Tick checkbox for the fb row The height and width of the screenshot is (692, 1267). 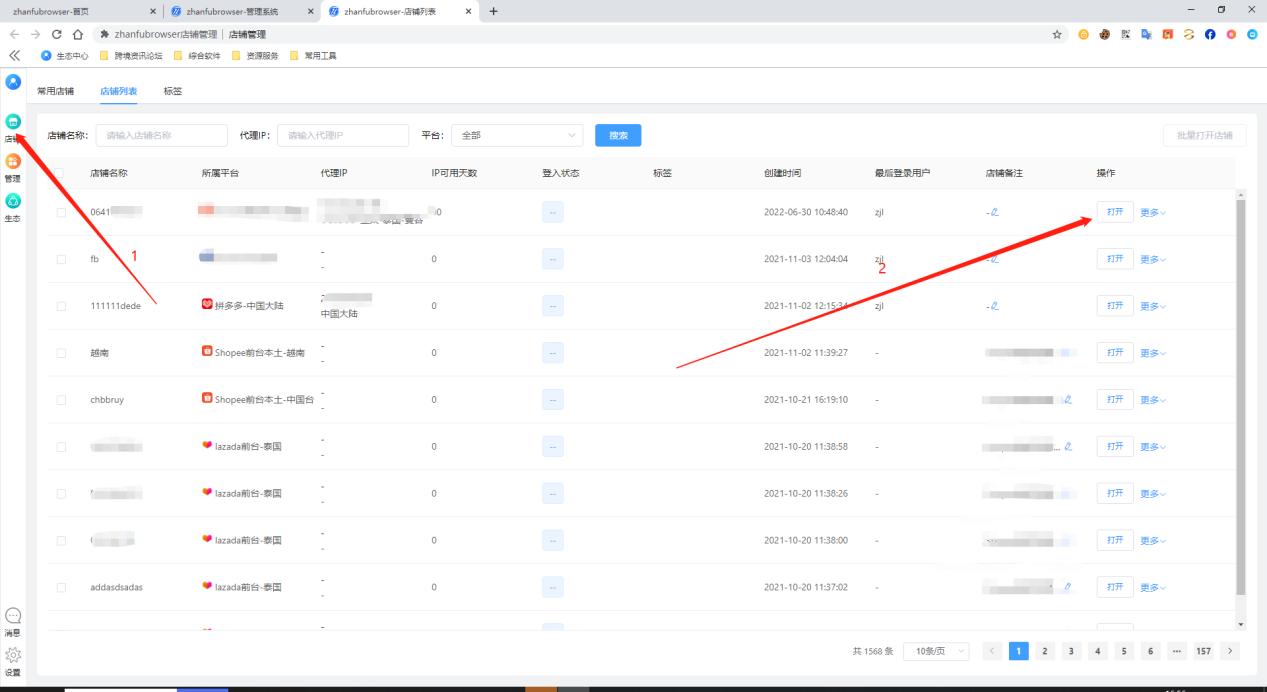pos(61,259)
